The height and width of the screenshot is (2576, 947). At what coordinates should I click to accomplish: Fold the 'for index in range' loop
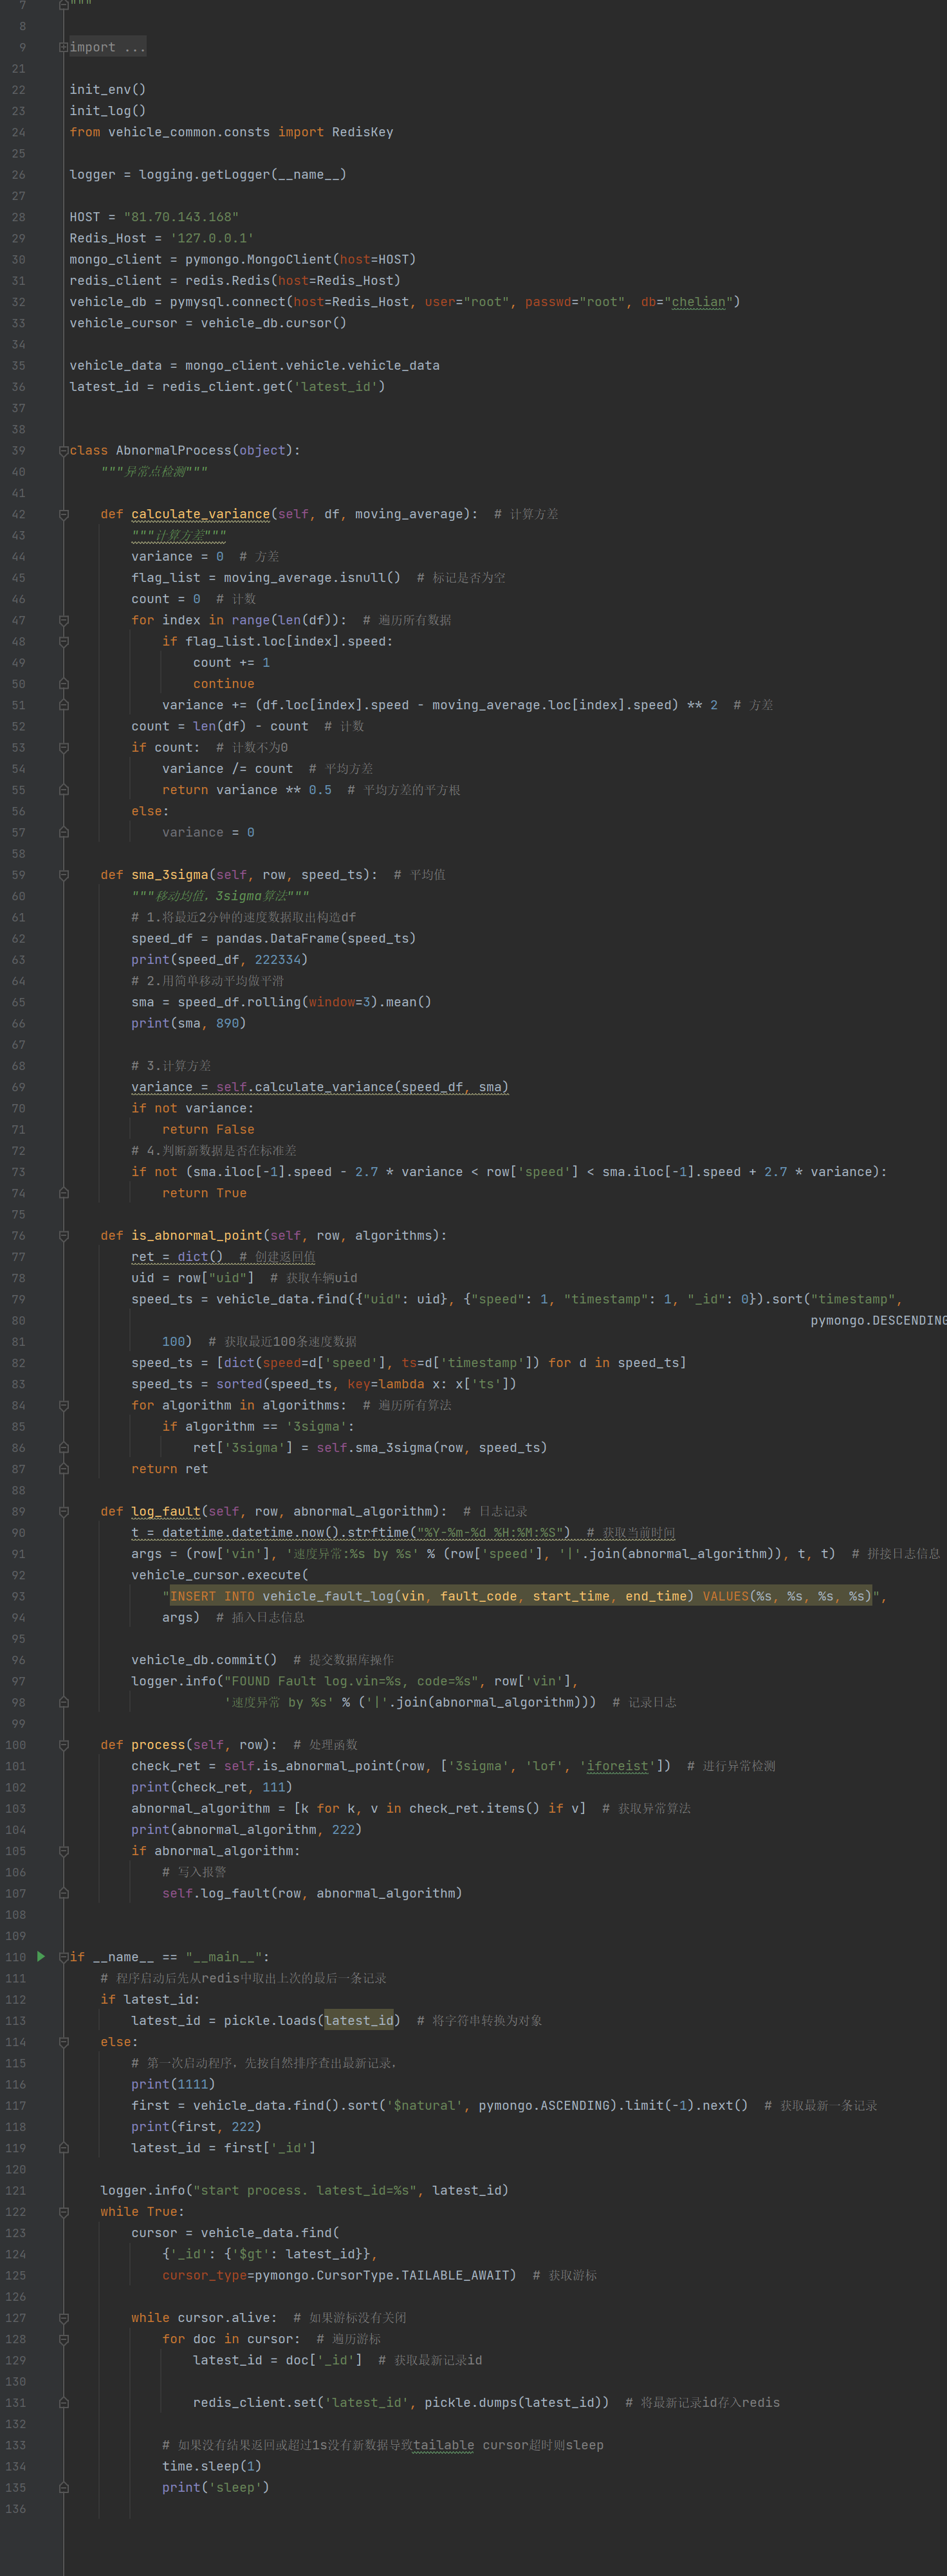(63, 620)
